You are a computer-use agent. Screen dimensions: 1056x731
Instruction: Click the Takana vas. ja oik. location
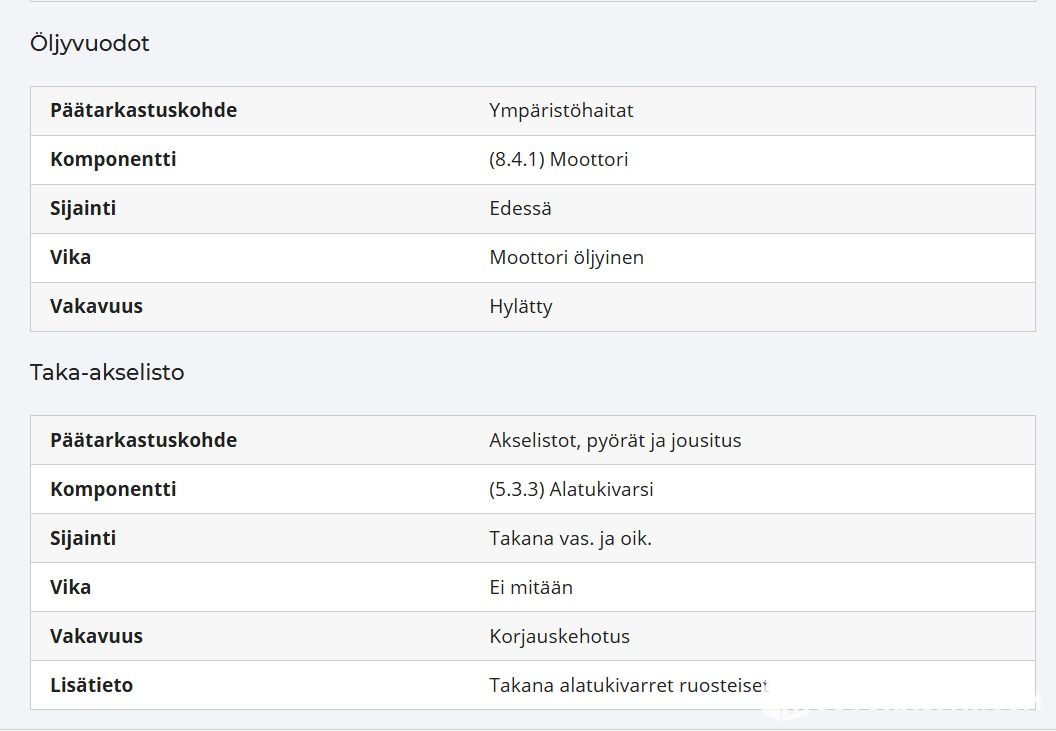point(570,538)
